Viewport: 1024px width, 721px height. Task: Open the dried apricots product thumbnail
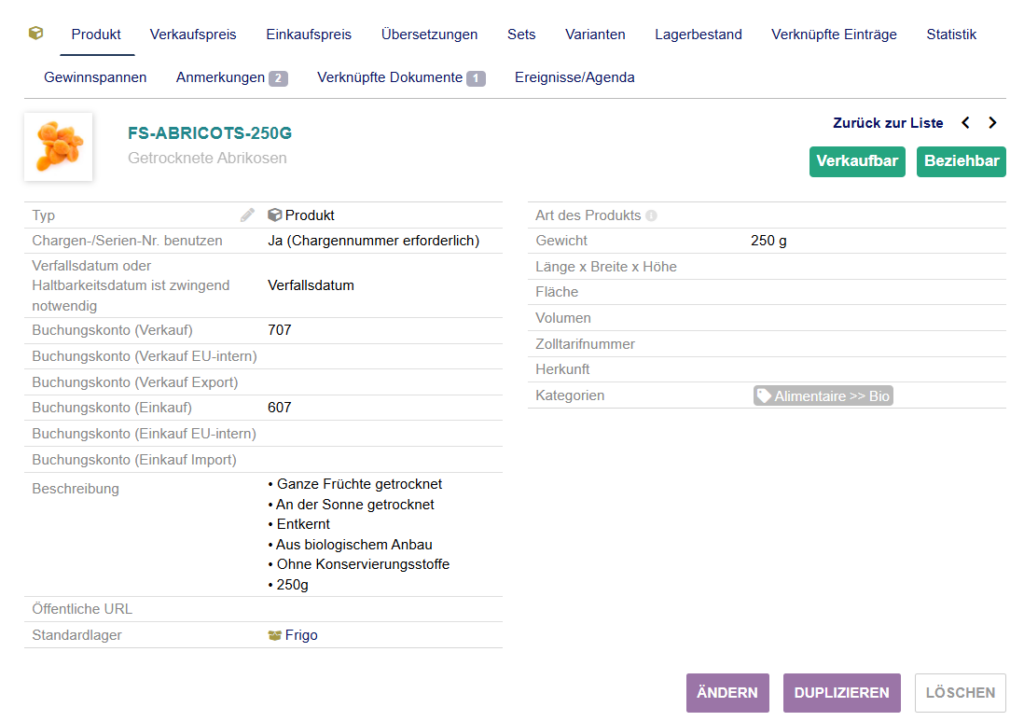pyautogui.click(x=58, y=147)
